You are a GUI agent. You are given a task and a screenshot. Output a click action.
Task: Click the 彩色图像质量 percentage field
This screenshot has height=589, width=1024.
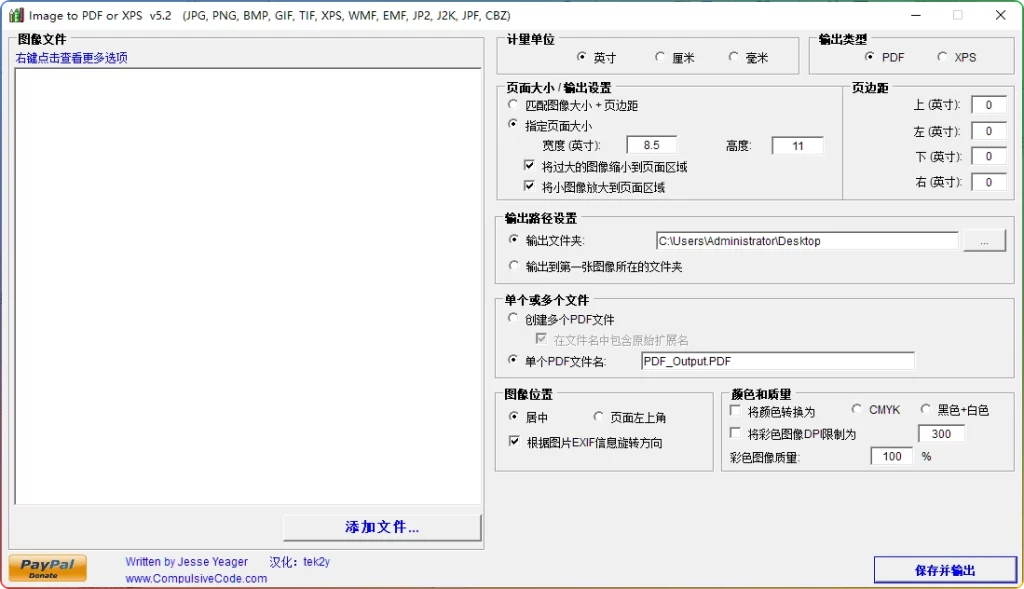point(890,456)
